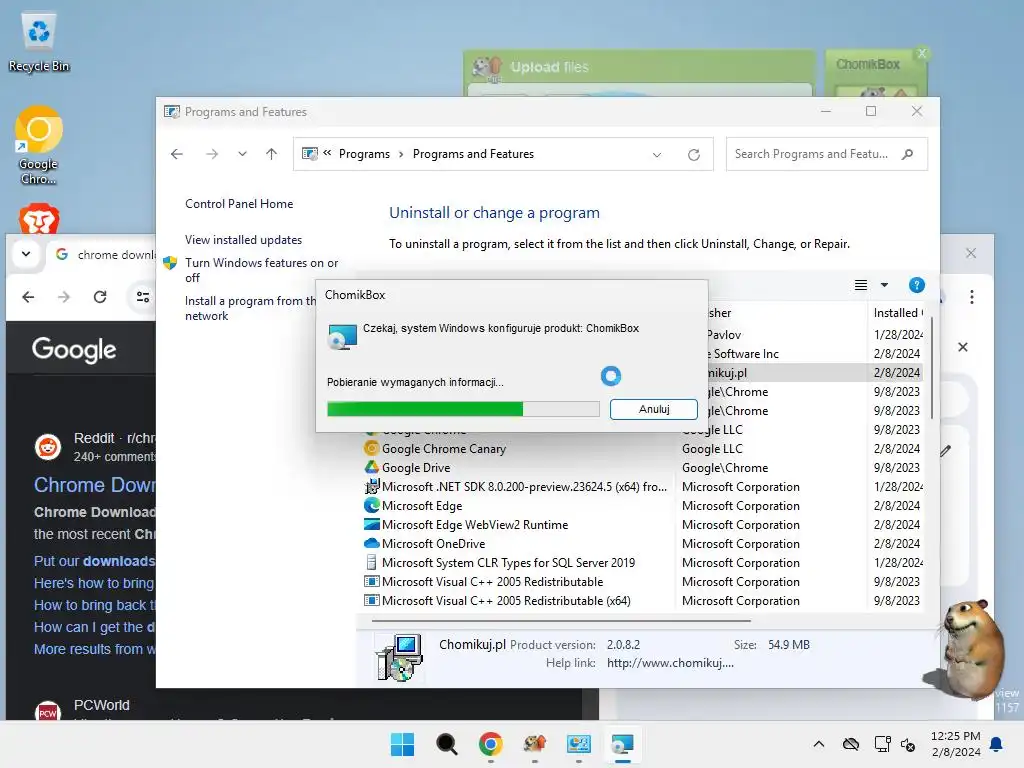Select Google Chrome Canary in the list
The height and width of the screenshot is (768, 1024).
pyautogui.click(x=443, y=449)
